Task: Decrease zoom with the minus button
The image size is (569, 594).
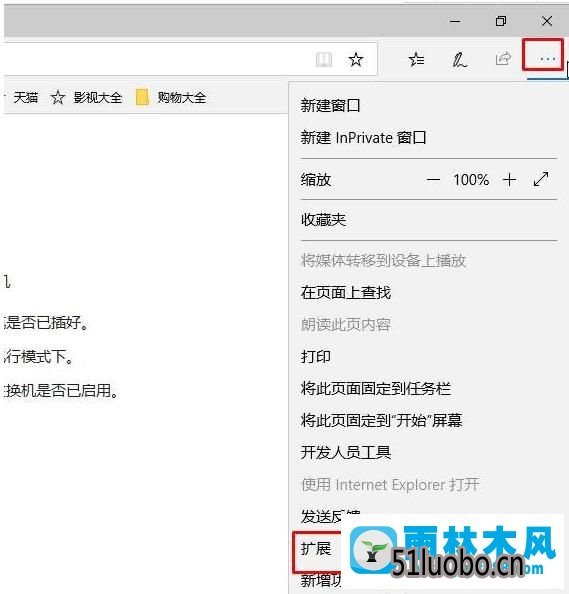Action: 433,180
